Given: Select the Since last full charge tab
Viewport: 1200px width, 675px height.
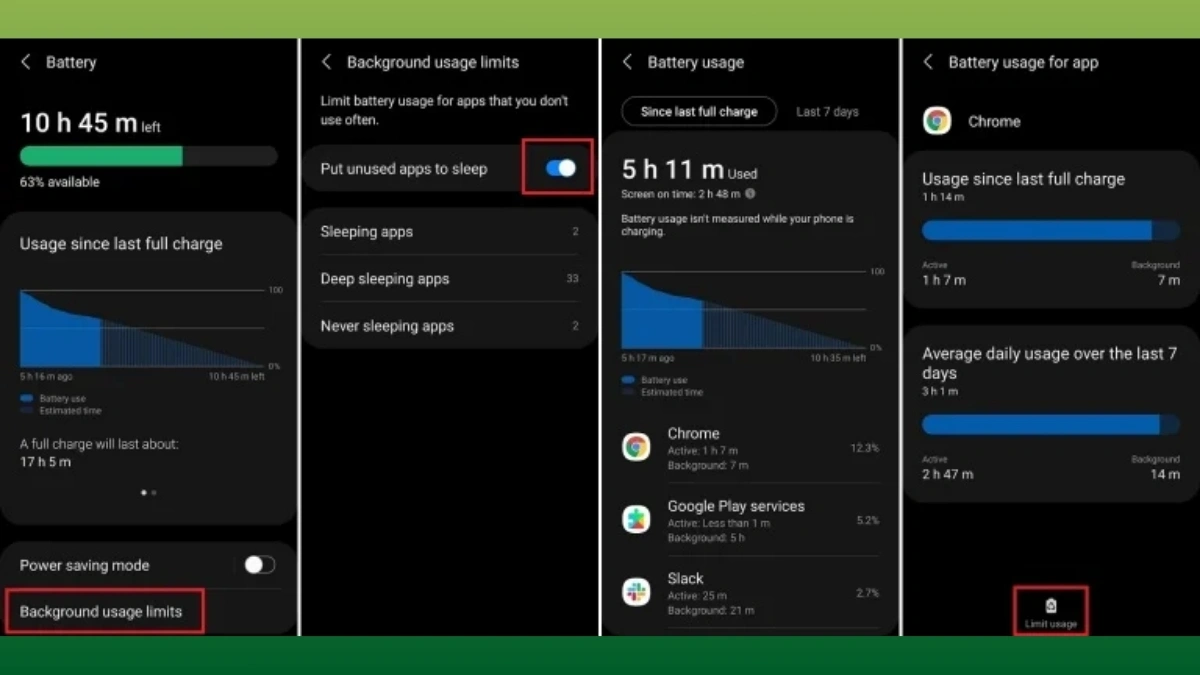Looking at the screenshot, I should [698, 111].
